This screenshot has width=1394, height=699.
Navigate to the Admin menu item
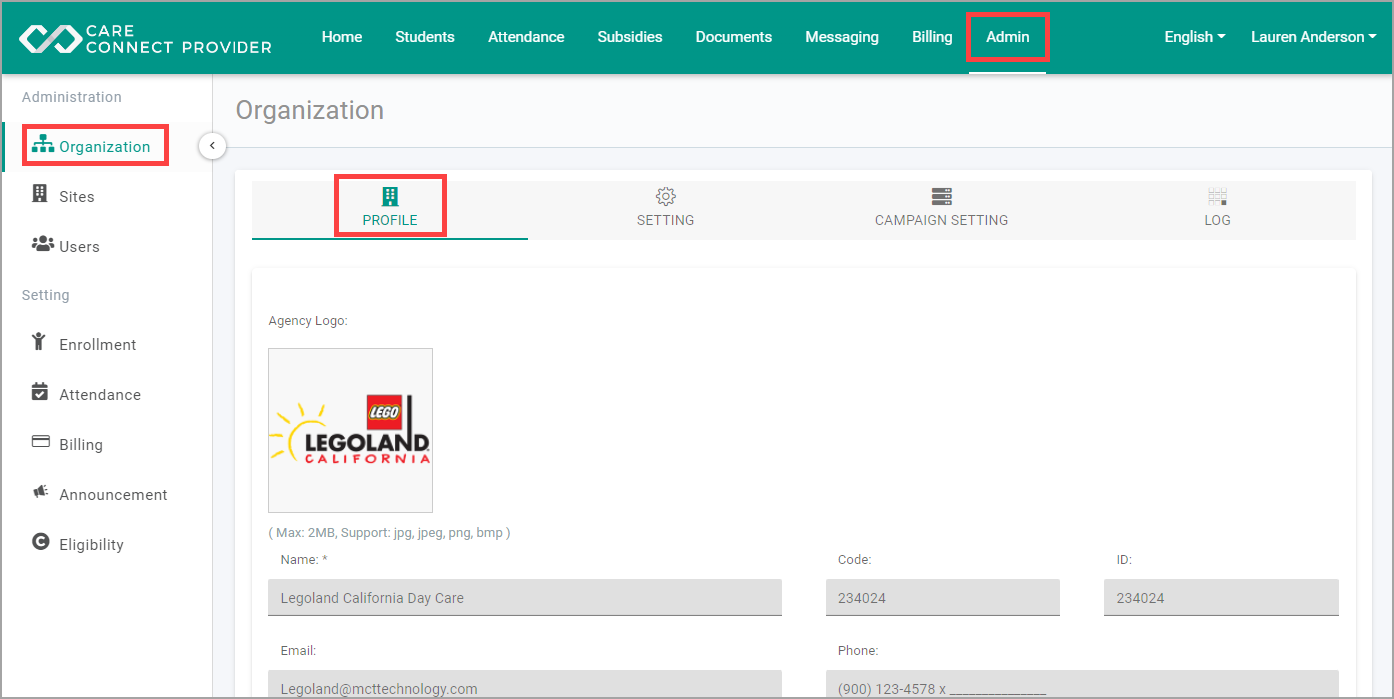(x=1007, y=36)
